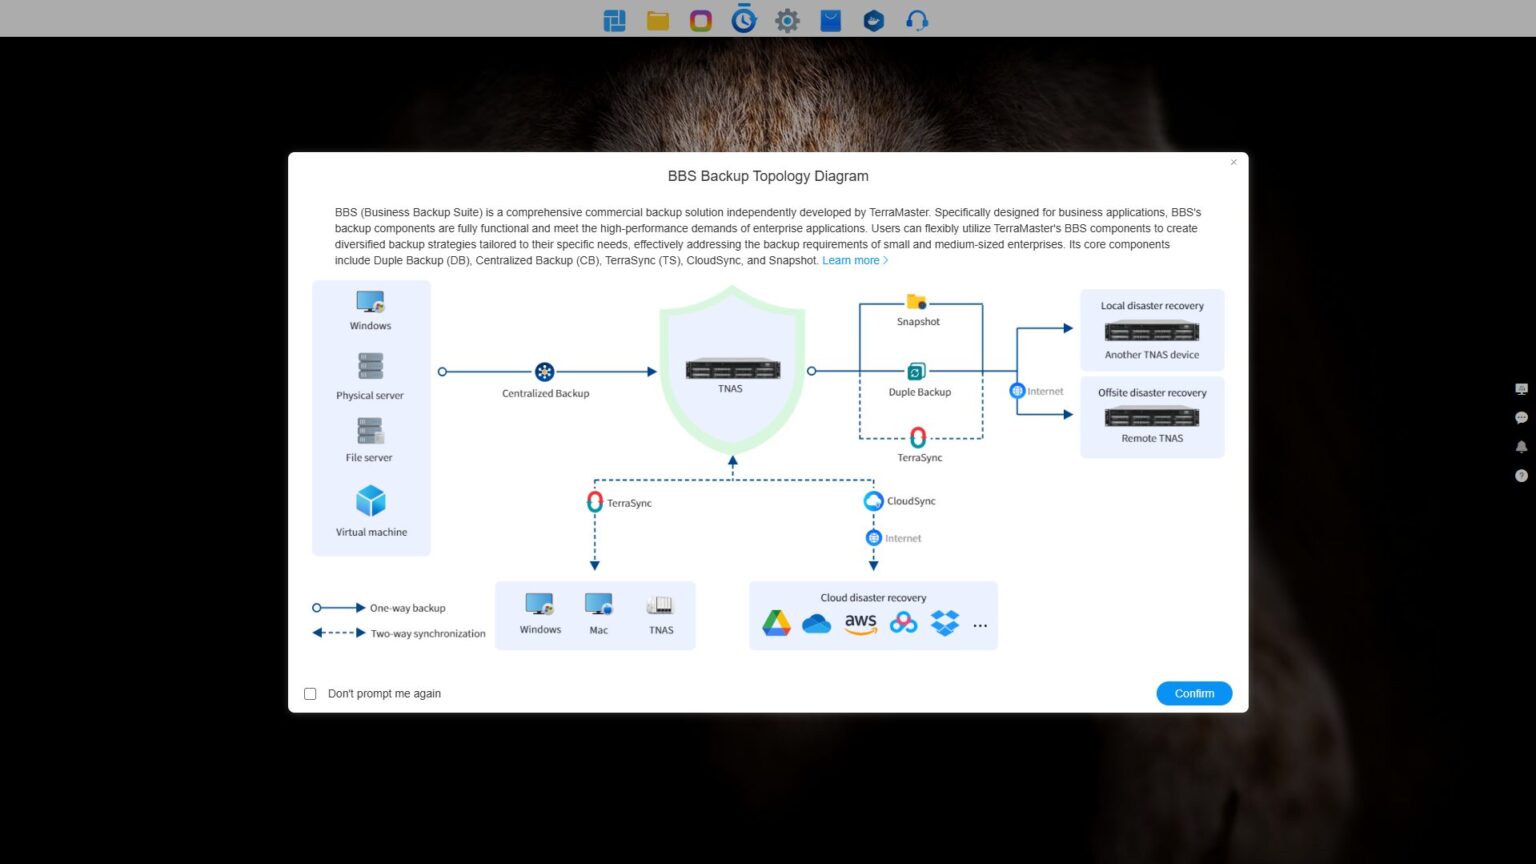Click the Virtual machine icon
Image resolution: width=1536 pixels, height=864 pixels.
tap(370, 503)
